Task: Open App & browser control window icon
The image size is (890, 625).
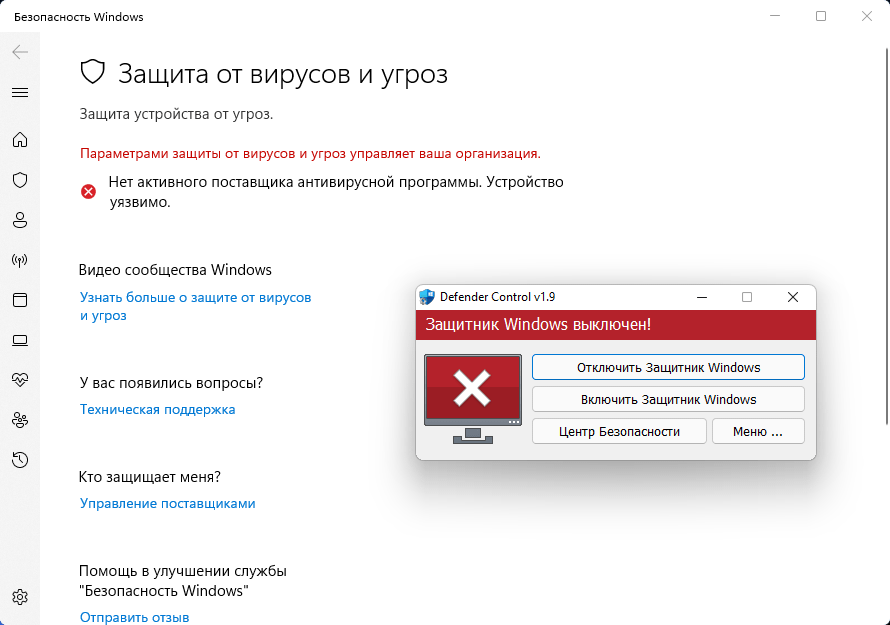Action: click(x=20, y=300)
